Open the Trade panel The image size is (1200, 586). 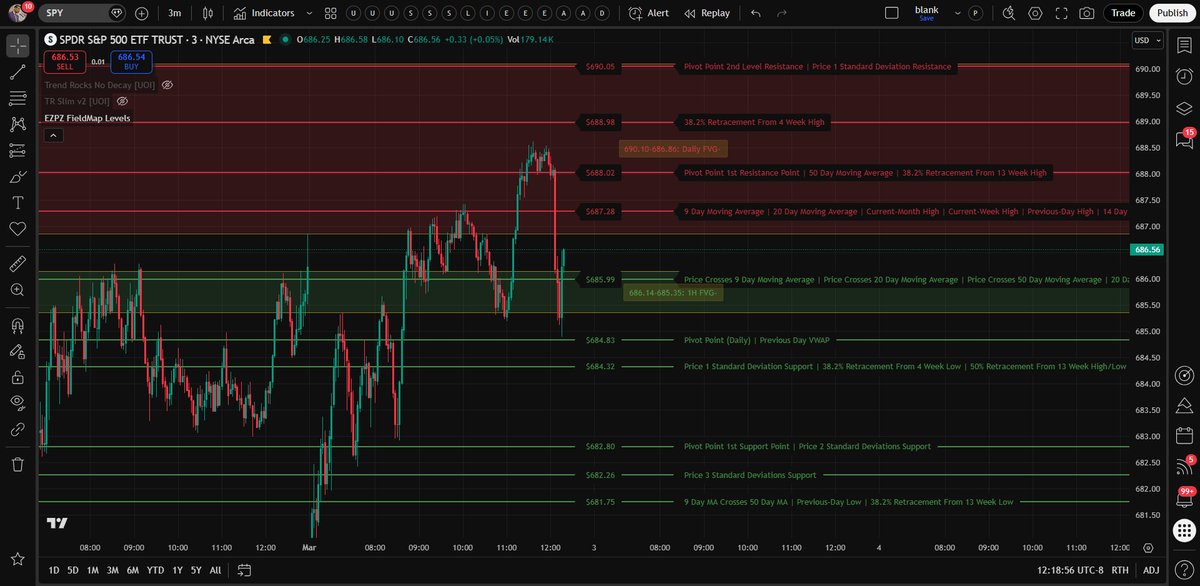click(1123, 13)
